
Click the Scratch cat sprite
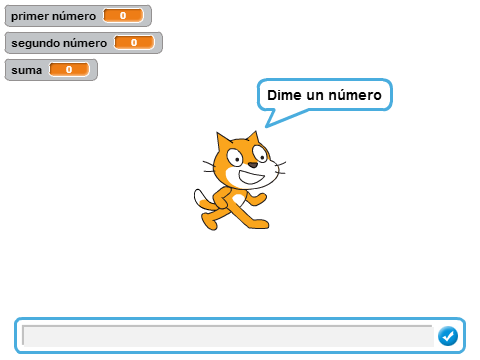pos(240,181)
